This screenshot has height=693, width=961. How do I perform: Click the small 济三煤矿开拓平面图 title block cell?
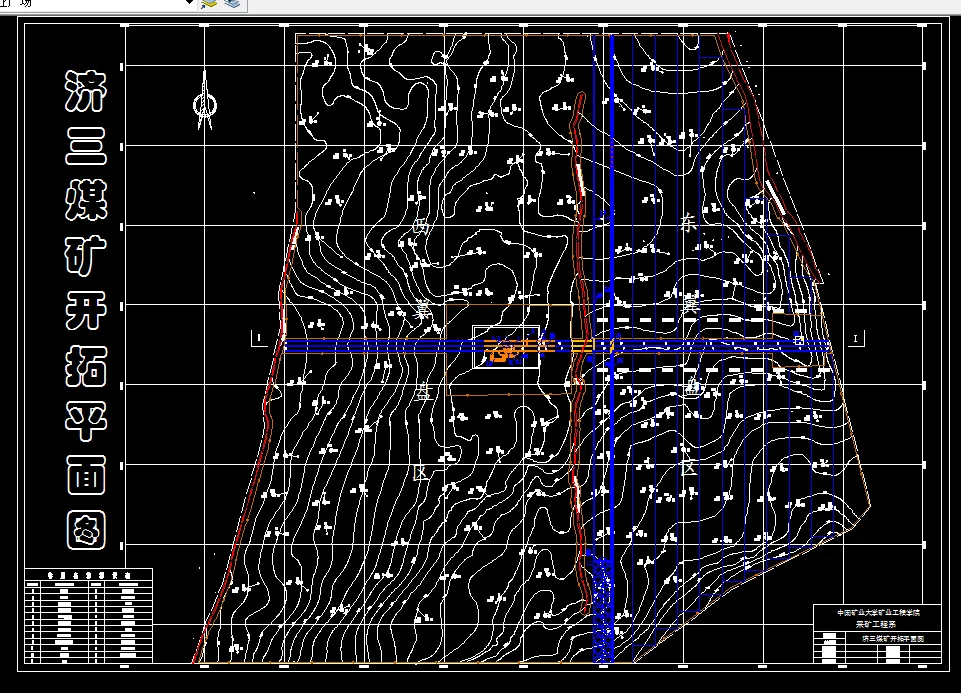tap(893, 638)
